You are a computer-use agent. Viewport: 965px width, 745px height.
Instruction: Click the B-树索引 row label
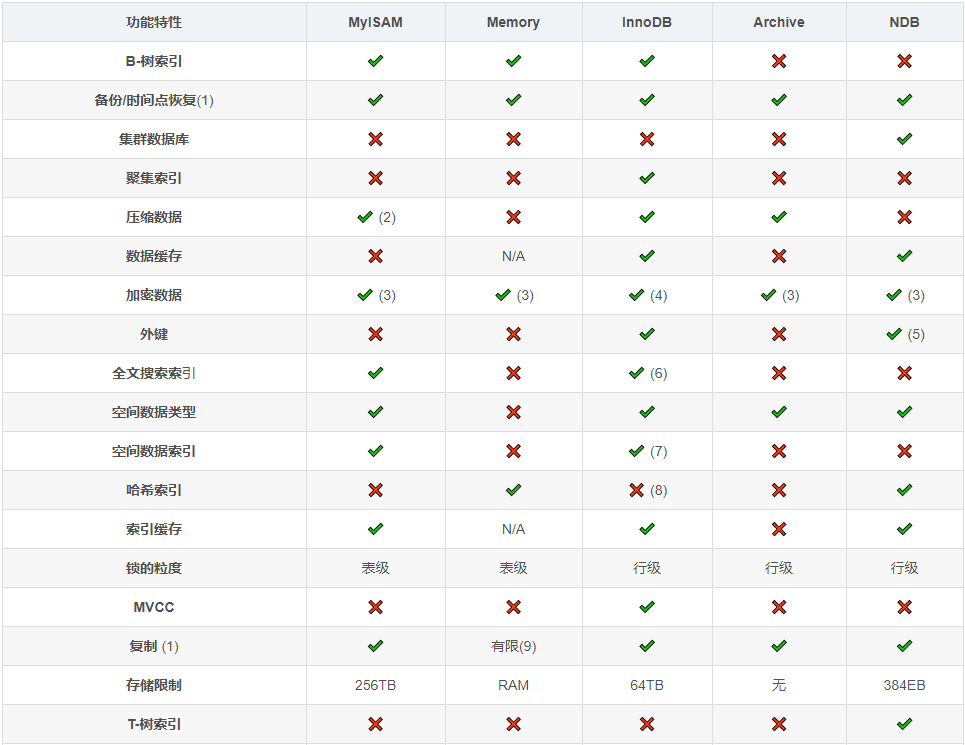click(154, 61)
